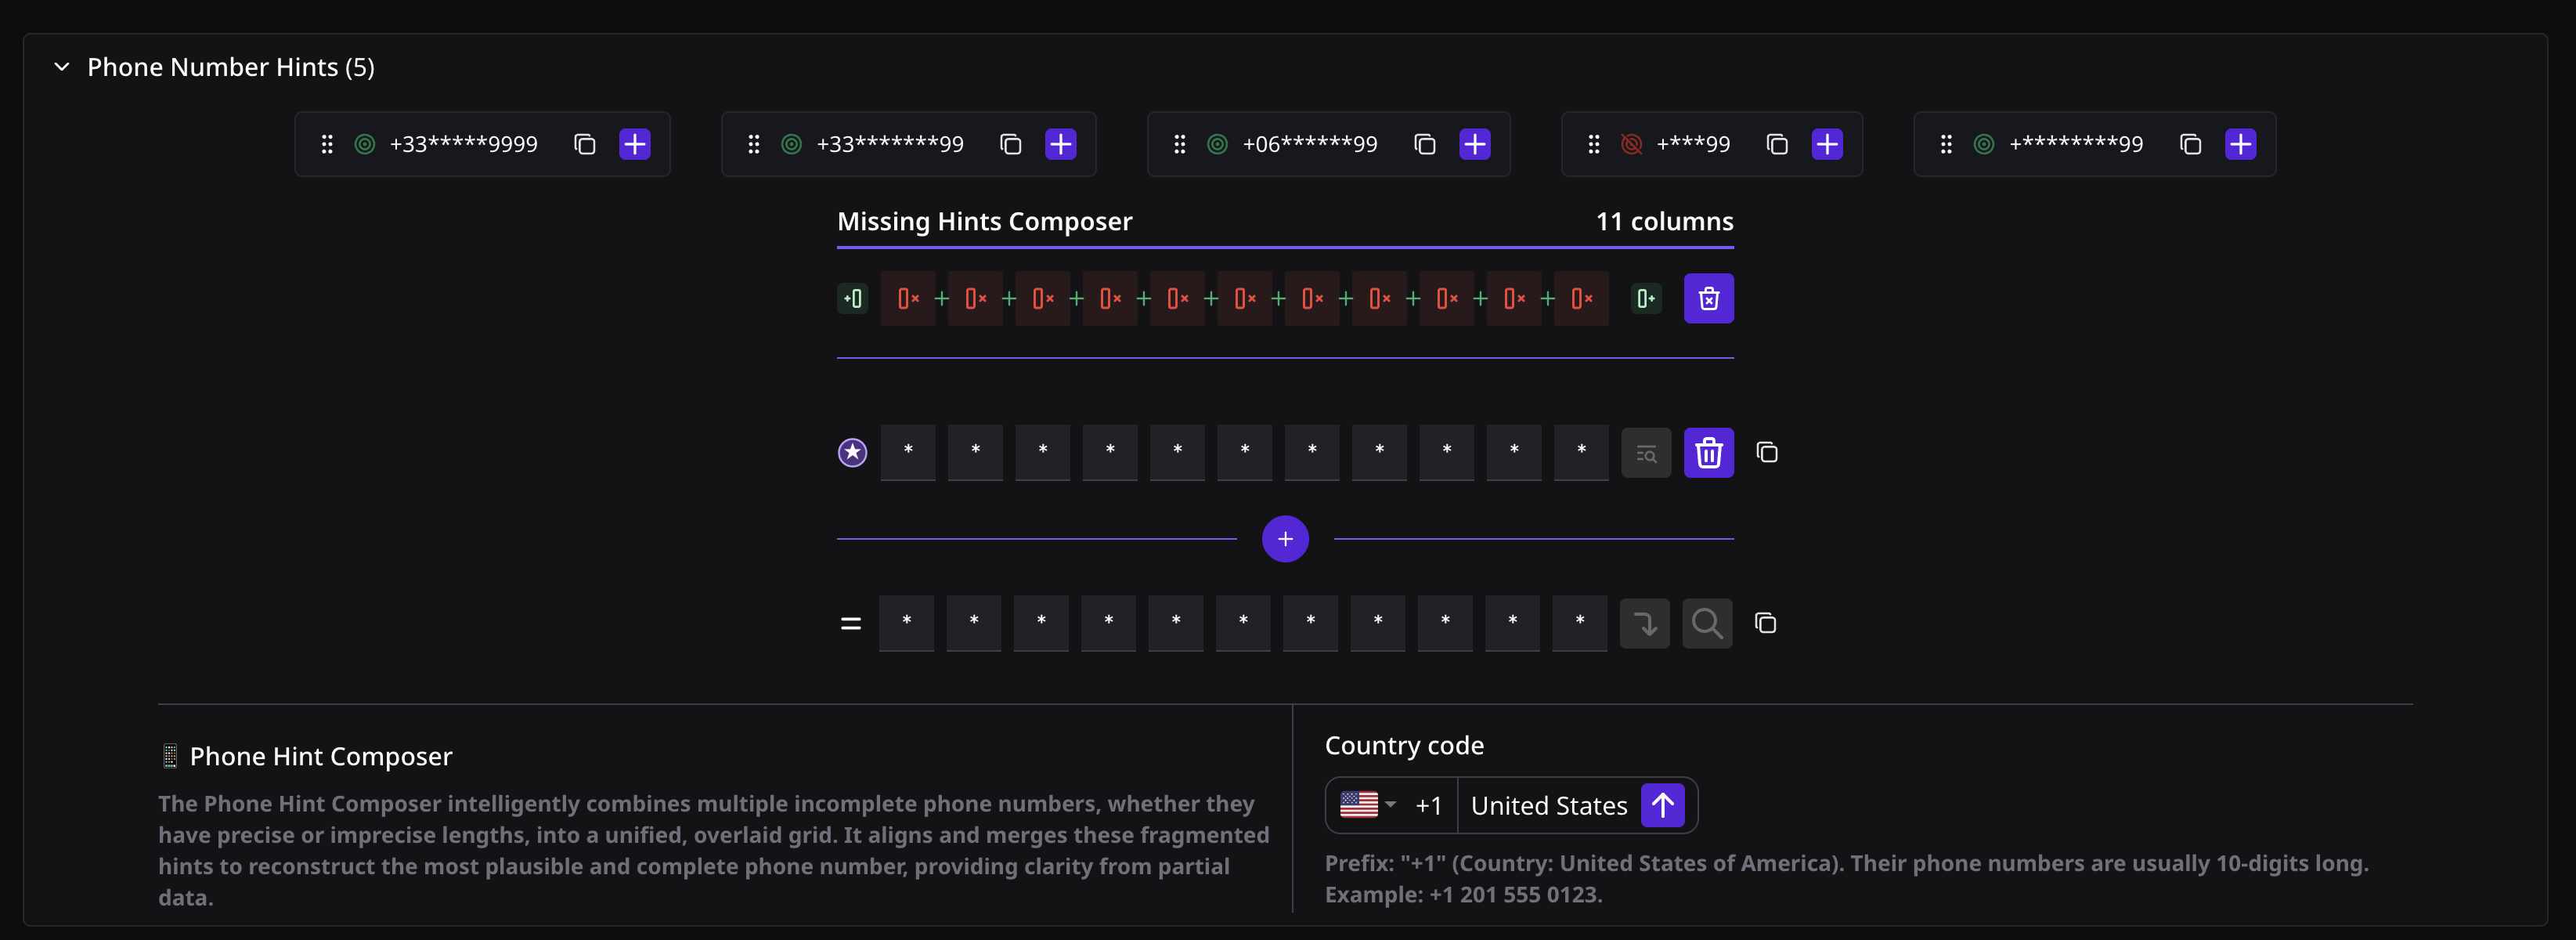Append column at right of composer
This screenshot has height=940, width=2576.
coord(1645,298)
